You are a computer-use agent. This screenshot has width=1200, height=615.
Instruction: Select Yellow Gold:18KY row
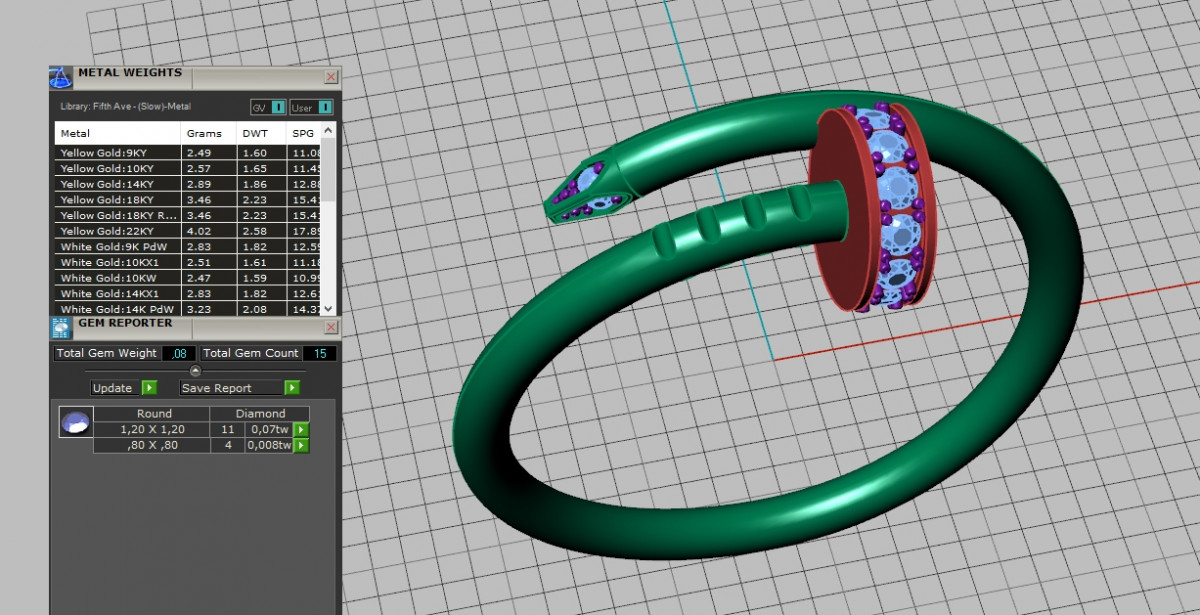pyautogui.click(x=117, y=200)
